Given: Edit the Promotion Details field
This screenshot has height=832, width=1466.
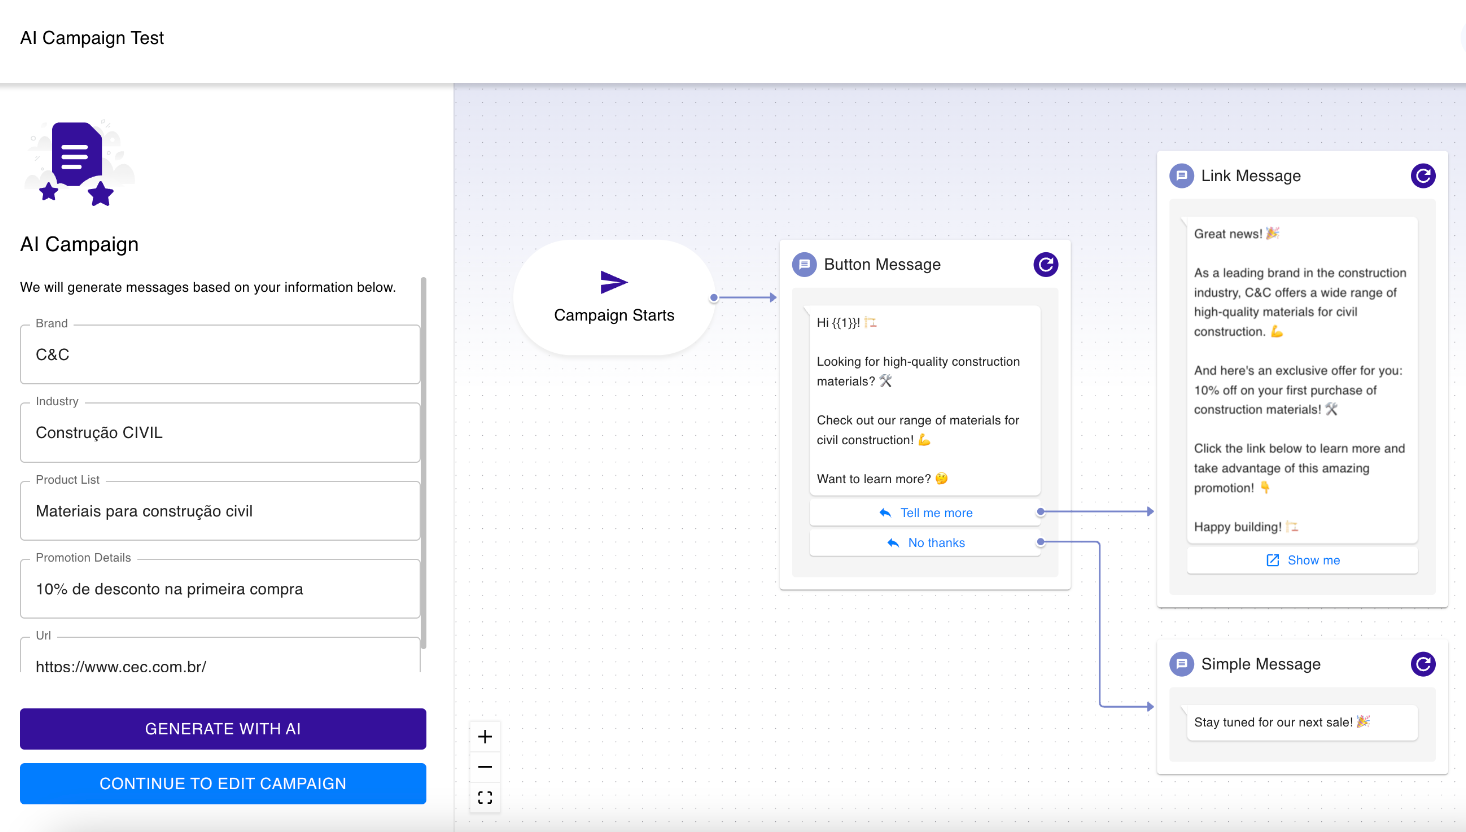Looking at the screenshot, I should click(x=220, y=589).
